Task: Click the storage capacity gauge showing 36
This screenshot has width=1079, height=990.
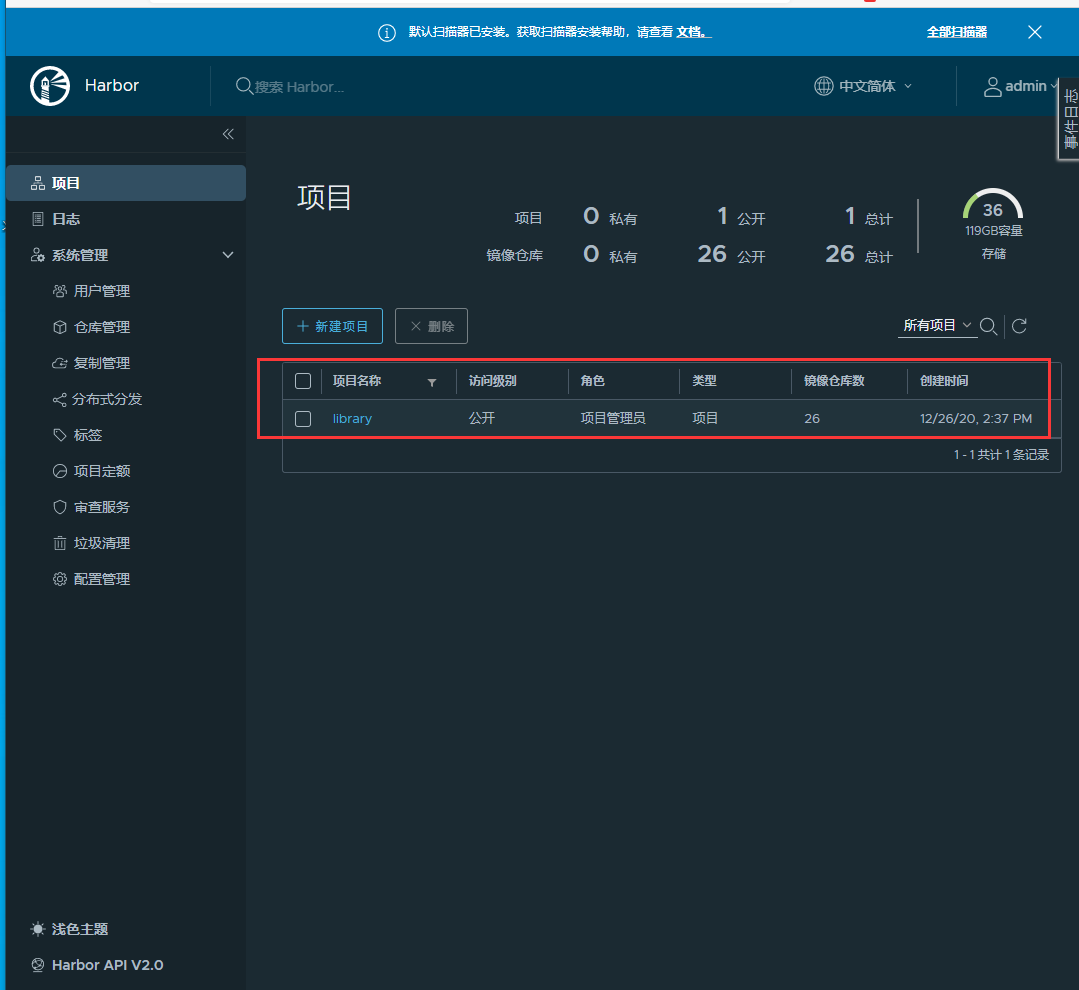Action: pos(992,204)
